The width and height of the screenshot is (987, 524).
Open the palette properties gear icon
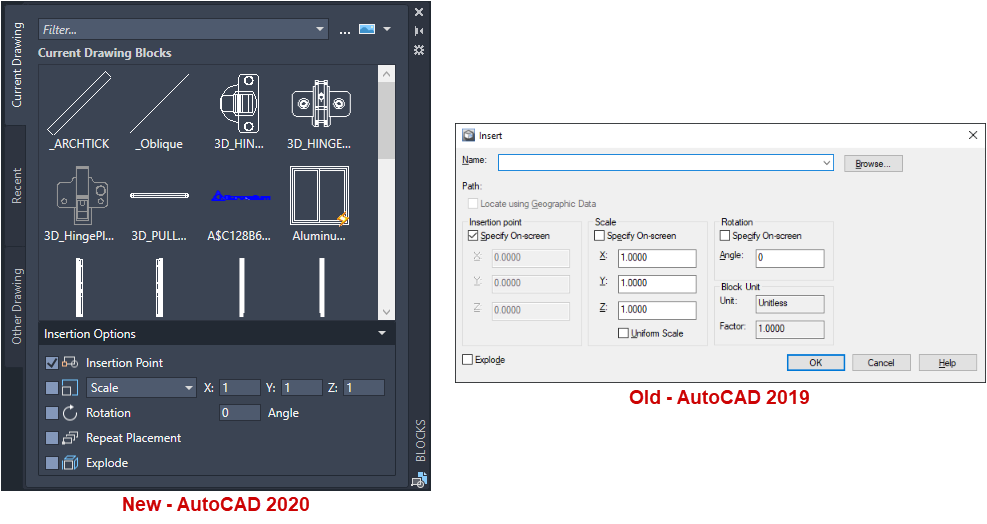click(x=419, y=50)
